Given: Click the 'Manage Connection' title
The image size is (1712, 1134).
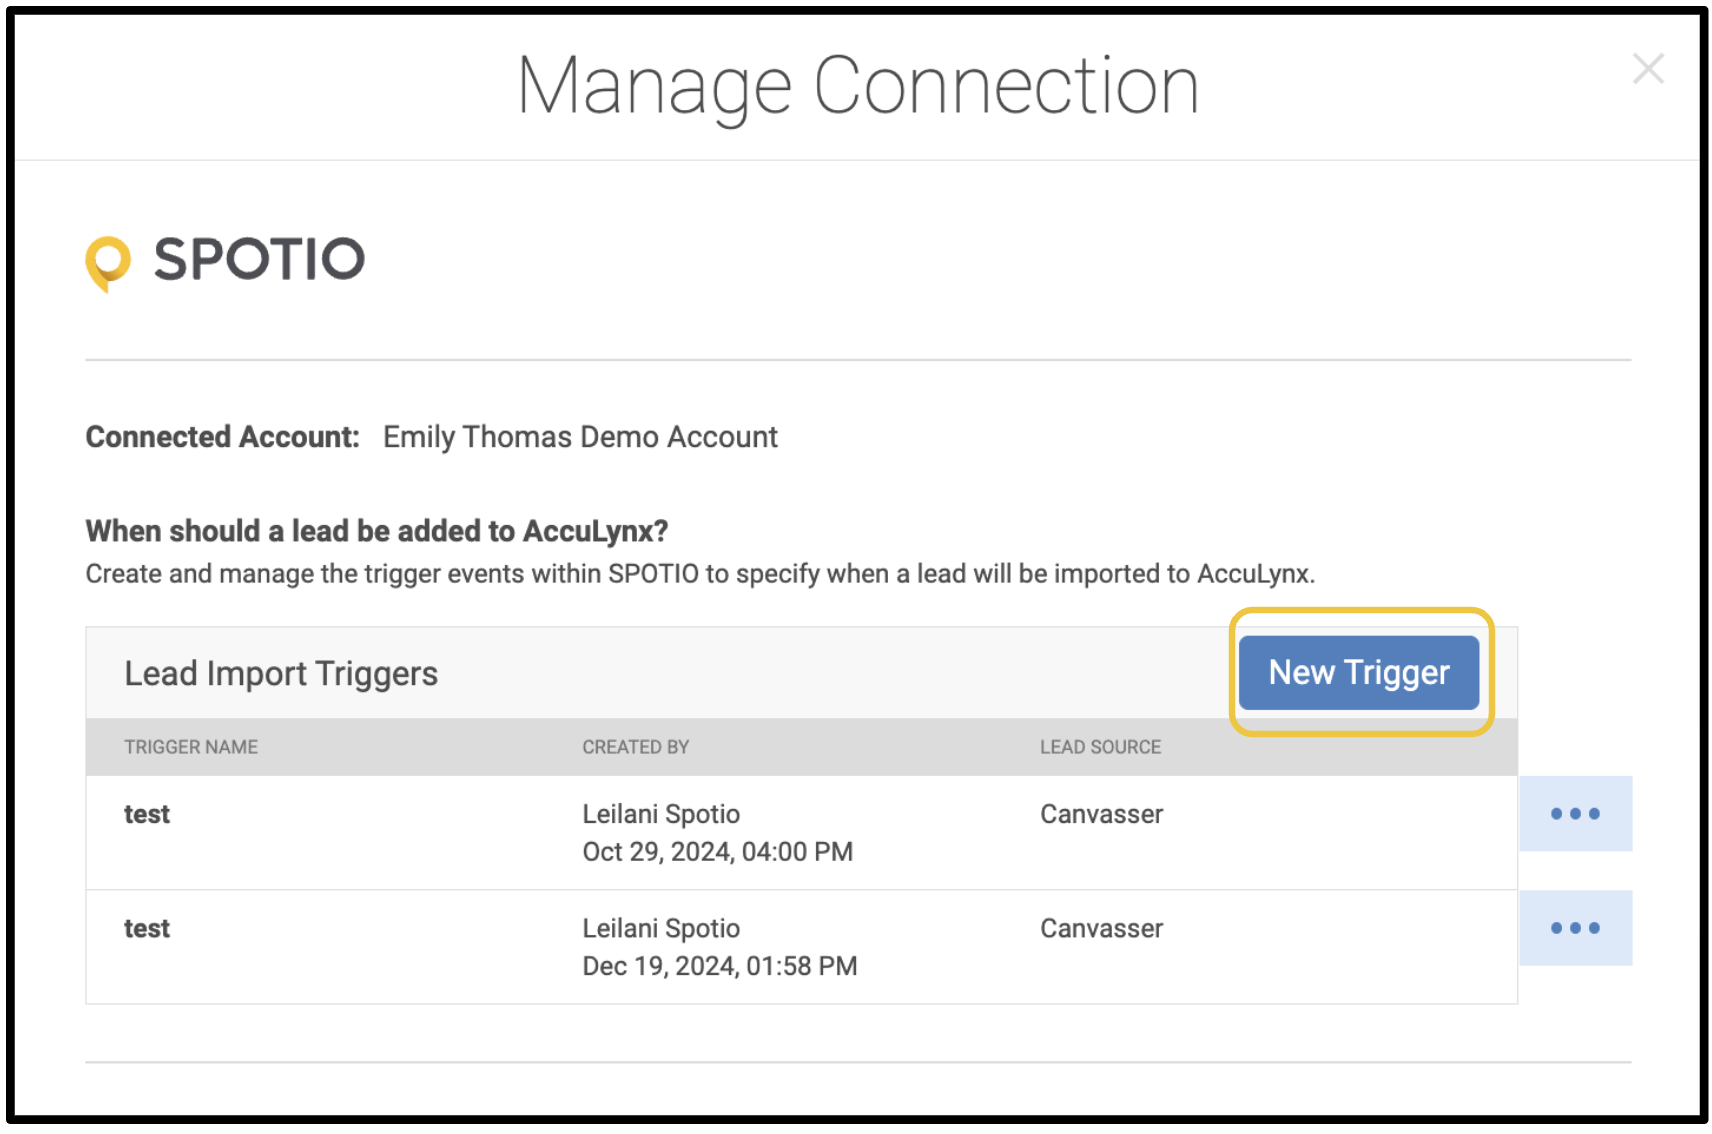Looking at the screenshot, I should point(857,87).
